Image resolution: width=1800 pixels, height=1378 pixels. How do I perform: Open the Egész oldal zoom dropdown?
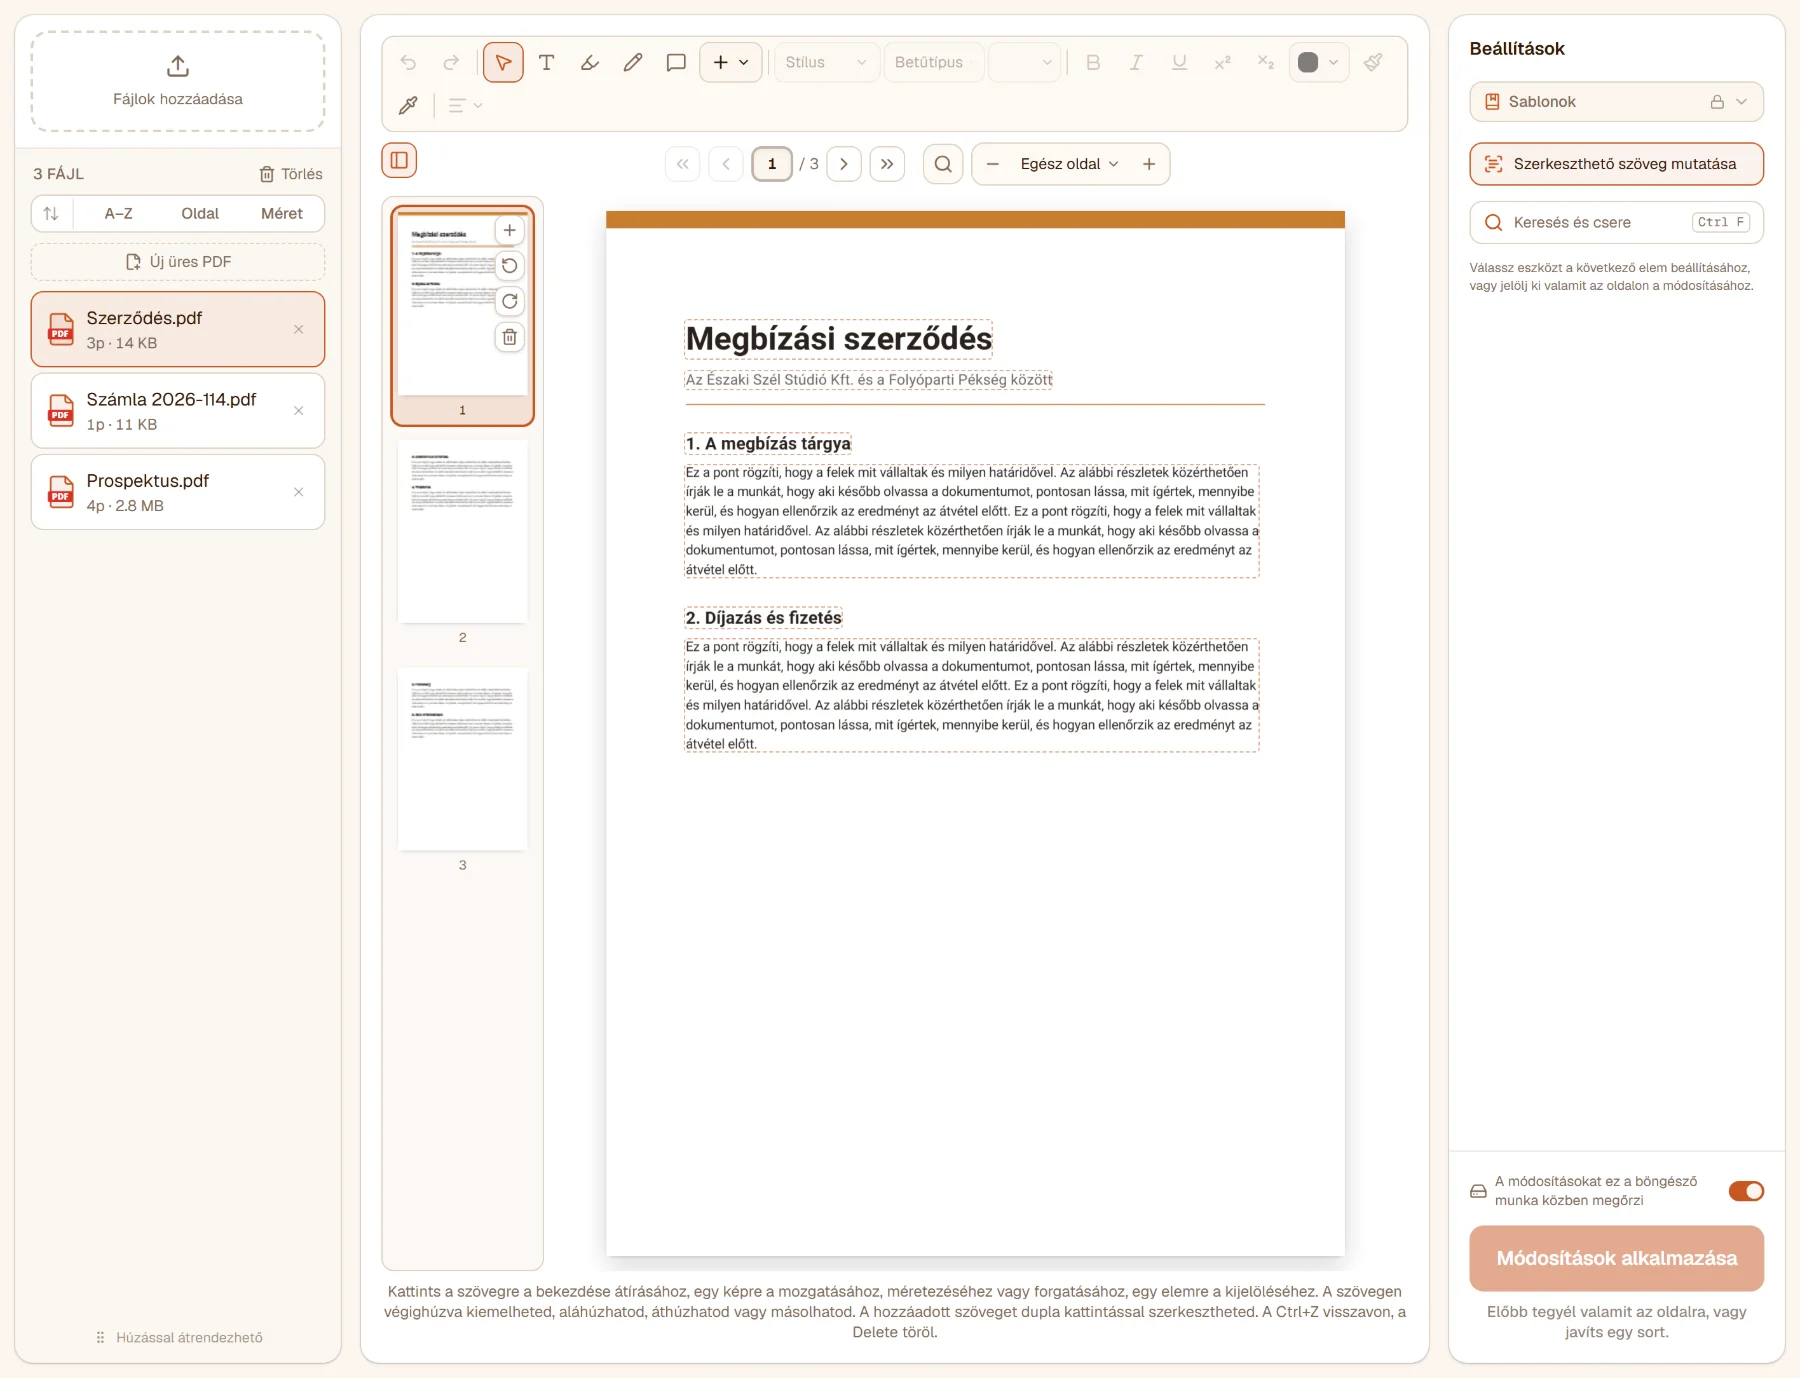(1069, 164)
